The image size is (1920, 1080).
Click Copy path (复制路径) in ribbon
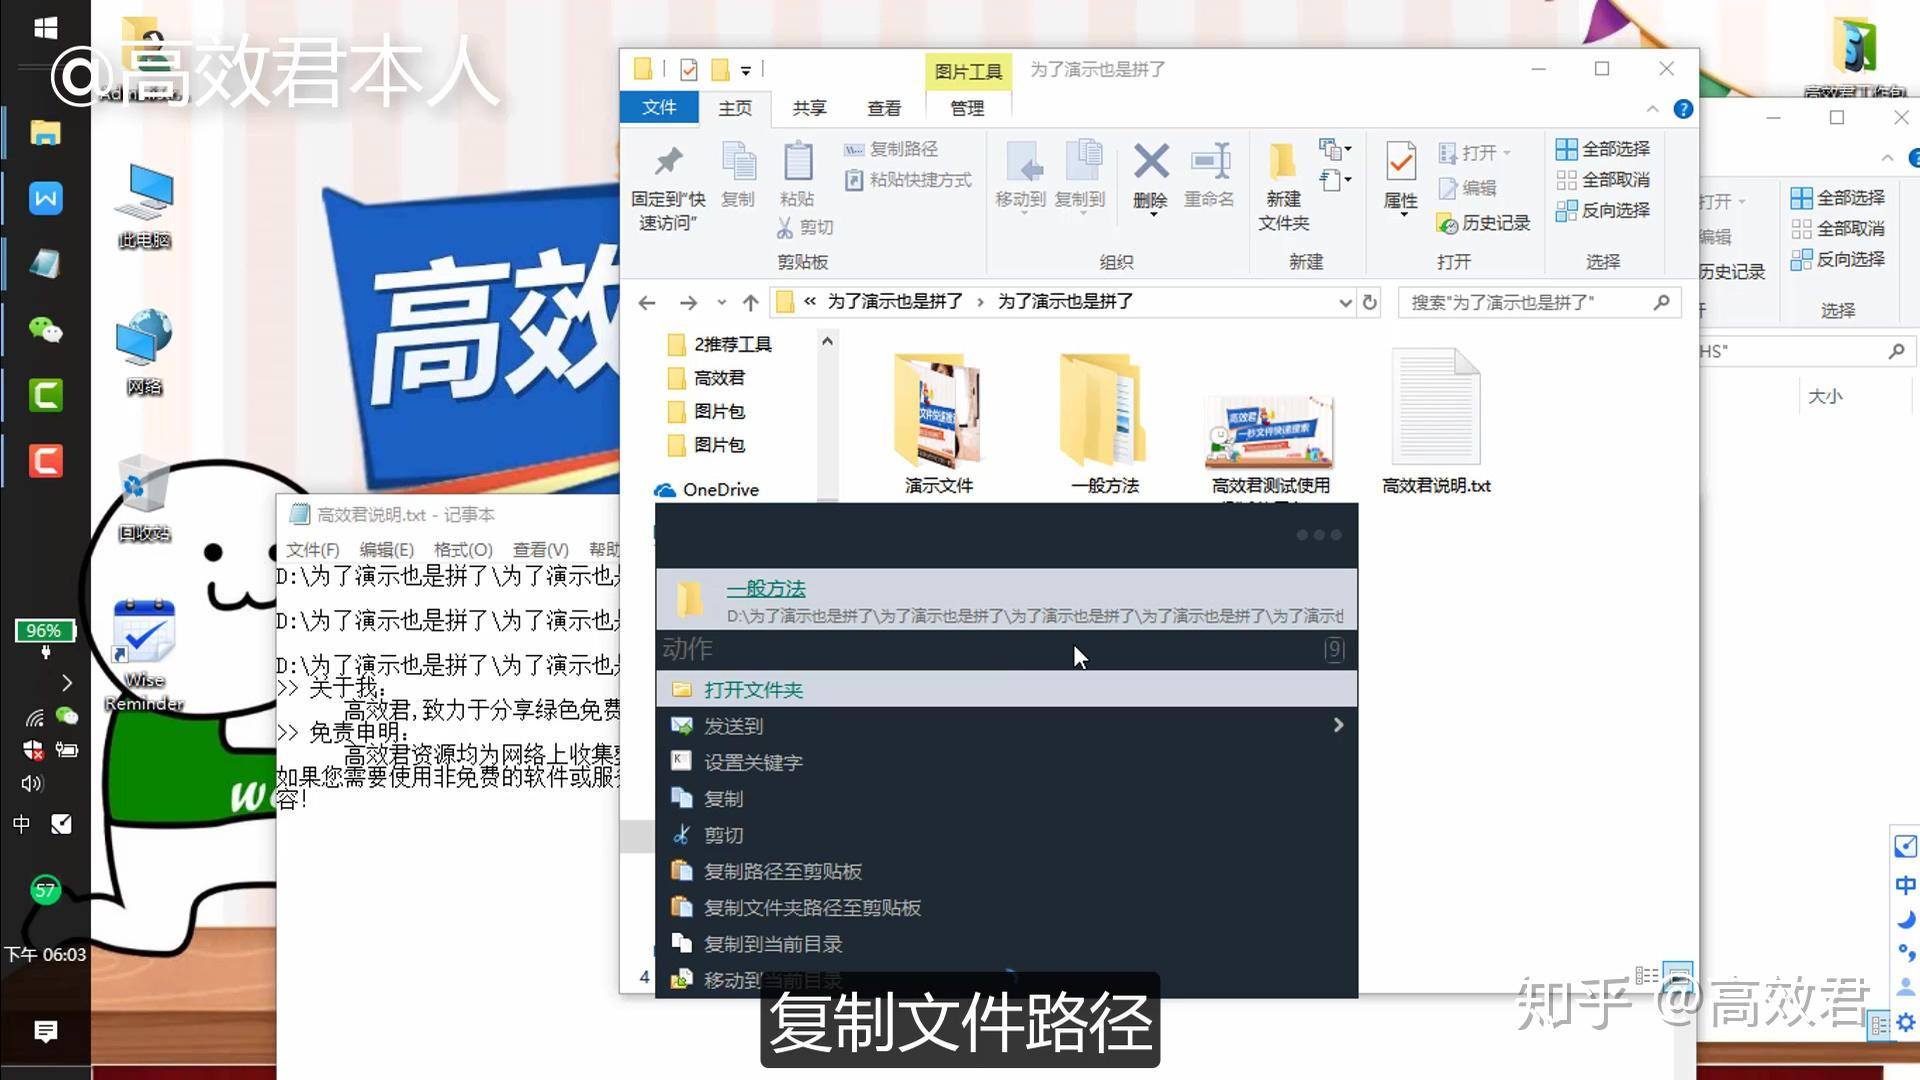click(892, 149)
